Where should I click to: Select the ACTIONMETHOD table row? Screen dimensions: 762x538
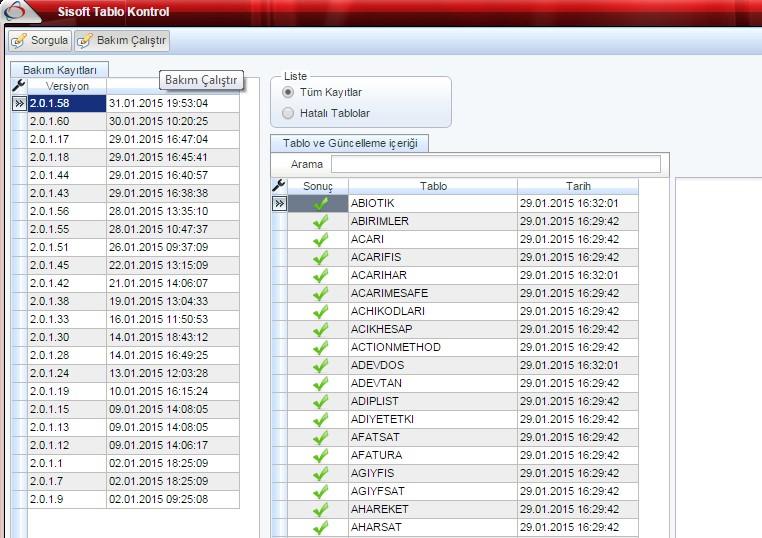(433, 348)
